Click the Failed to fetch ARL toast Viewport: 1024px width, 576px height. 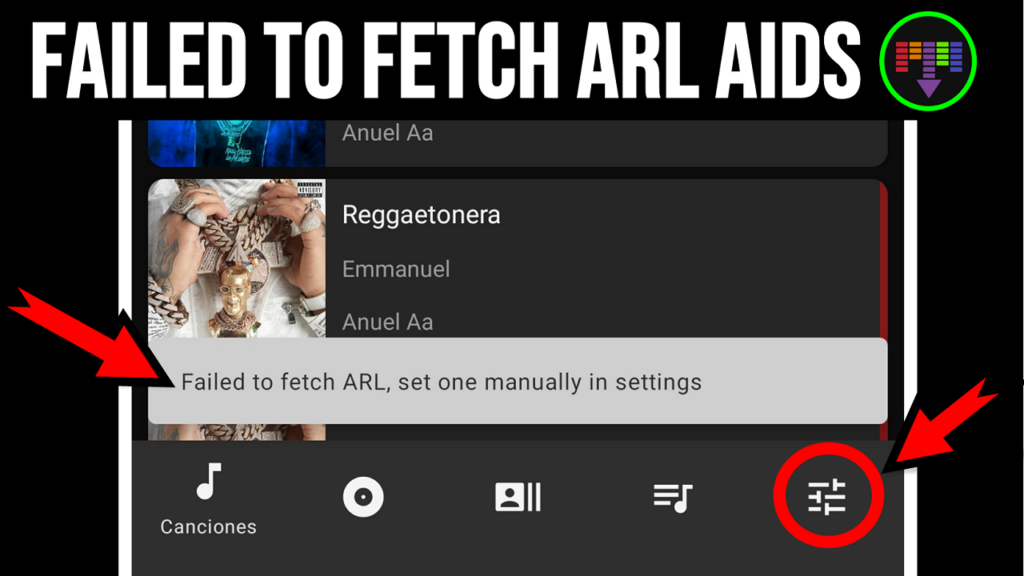517,381
